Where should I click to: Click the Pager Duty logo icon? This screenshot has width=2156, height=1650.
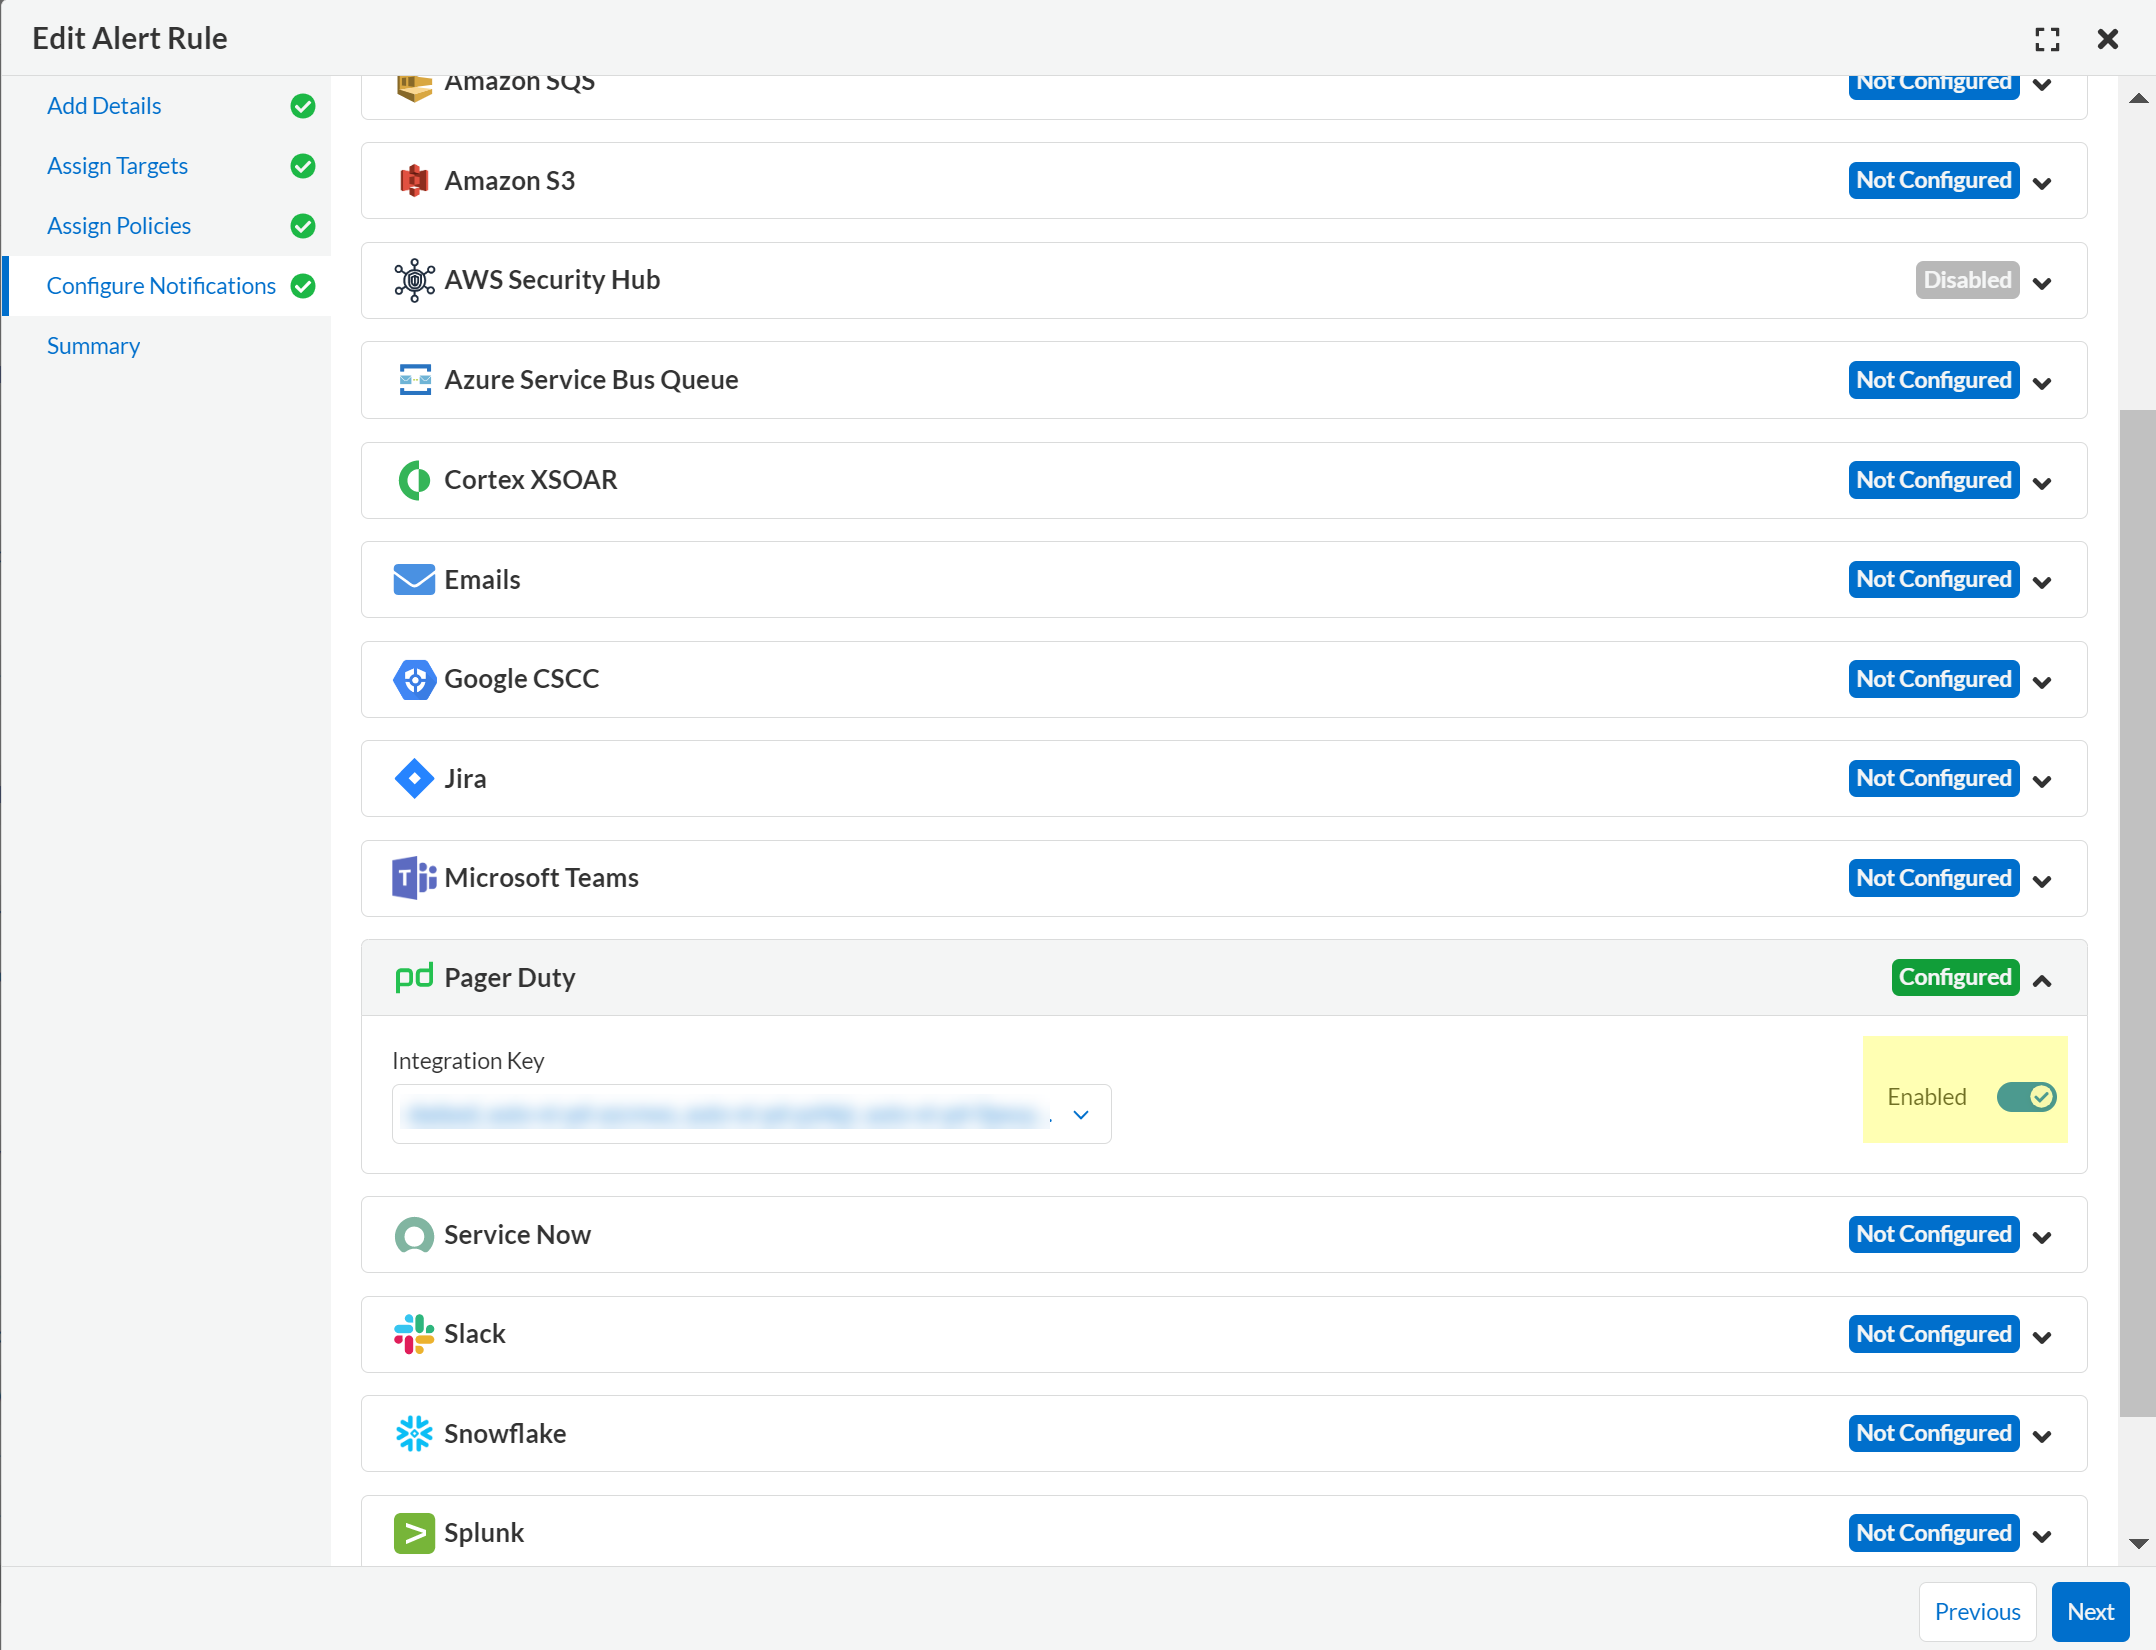point(414,977)
